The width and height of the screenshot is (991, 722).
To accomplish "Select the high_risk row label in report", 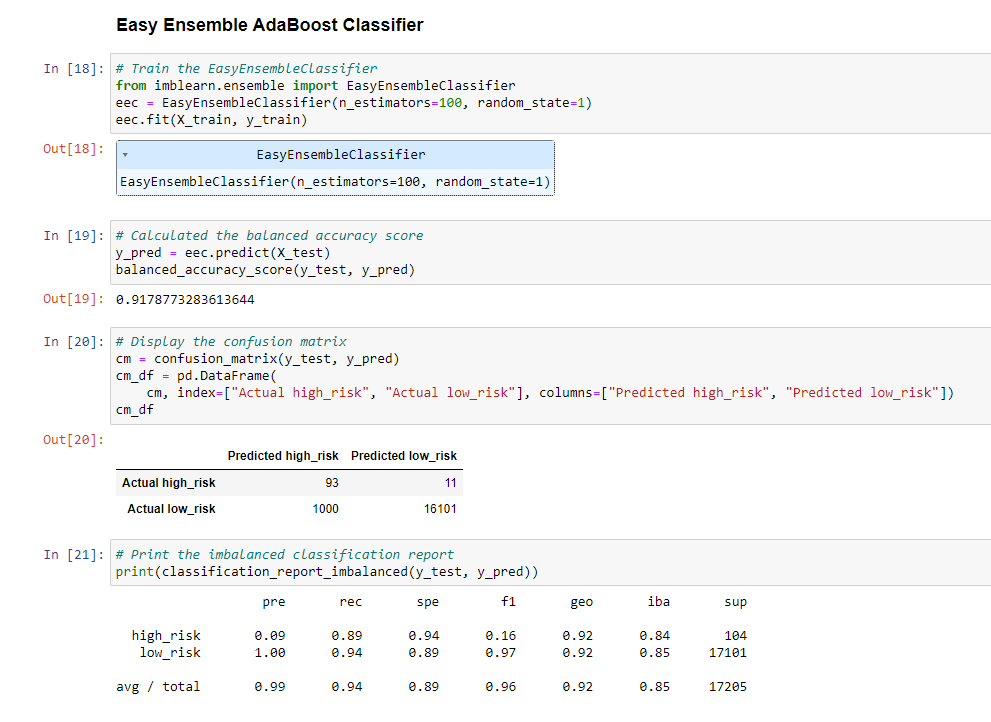I will click(x=166, y=635).
